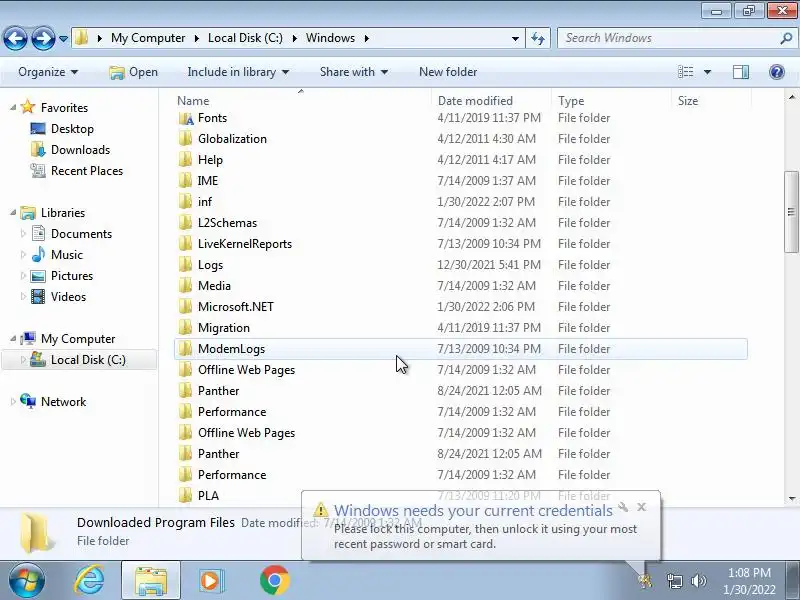Click the New folder button

448,72
